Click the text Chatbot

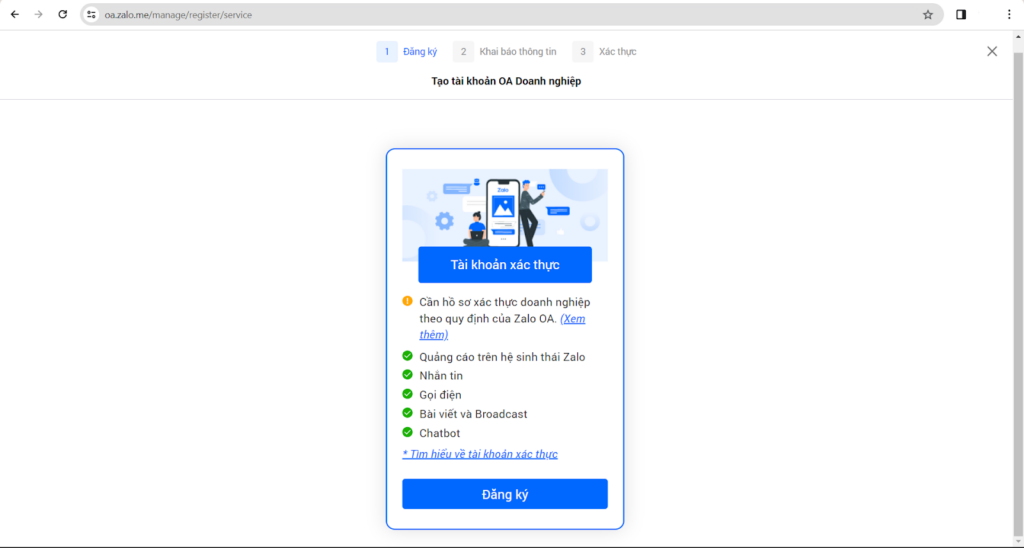pyautogui.click(x=440, y=432)
